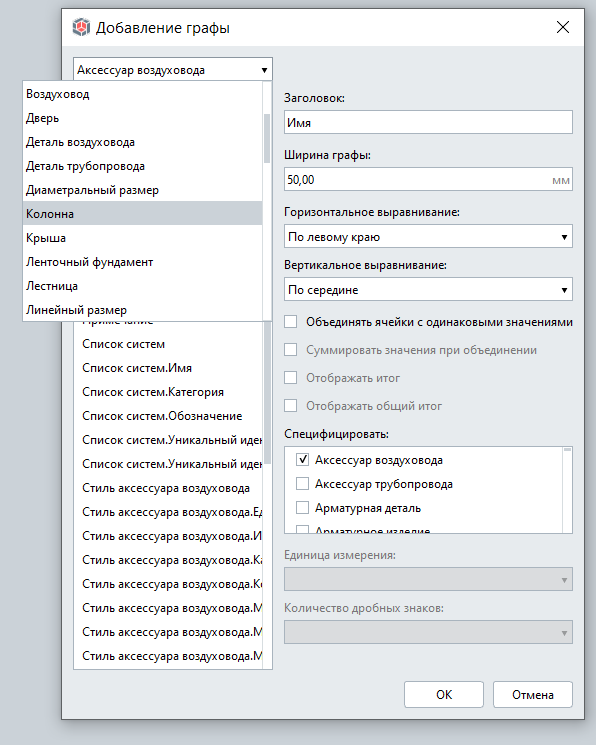Viewport: 596px width, 745px height.
Task: Collapse the Аксессуар воздуховода object dropdown
Action: [x=173, y=70]
